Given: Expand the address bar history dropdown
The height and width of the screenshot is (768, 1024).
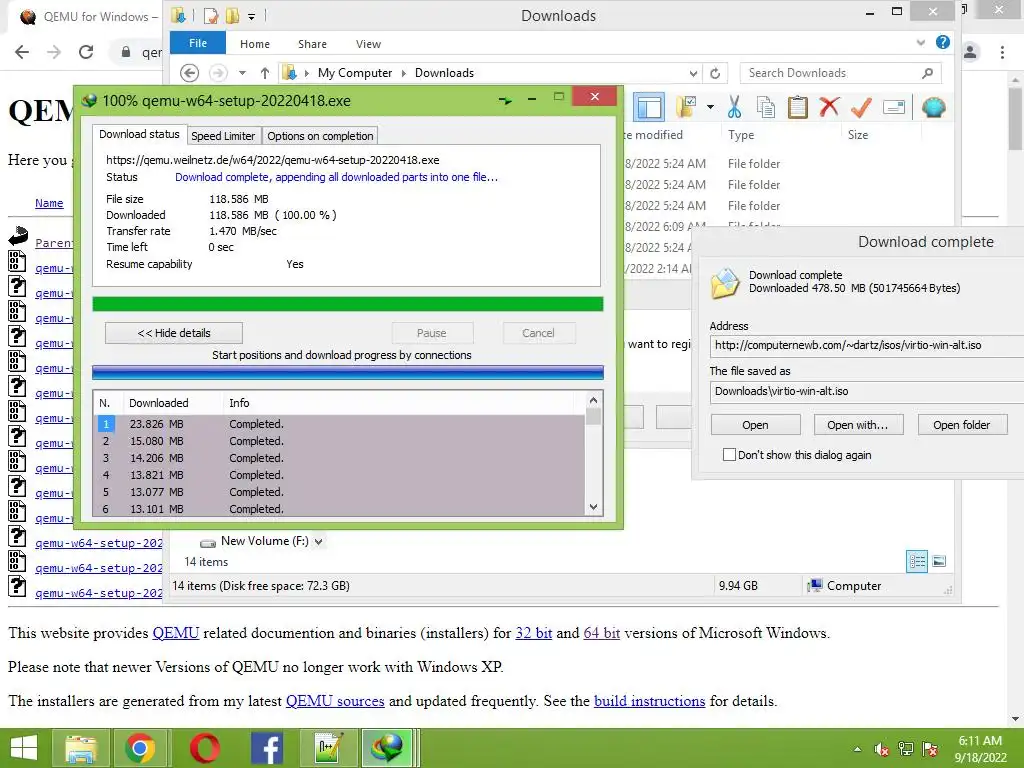Looking at the screenshot, I should click(693, 73).
